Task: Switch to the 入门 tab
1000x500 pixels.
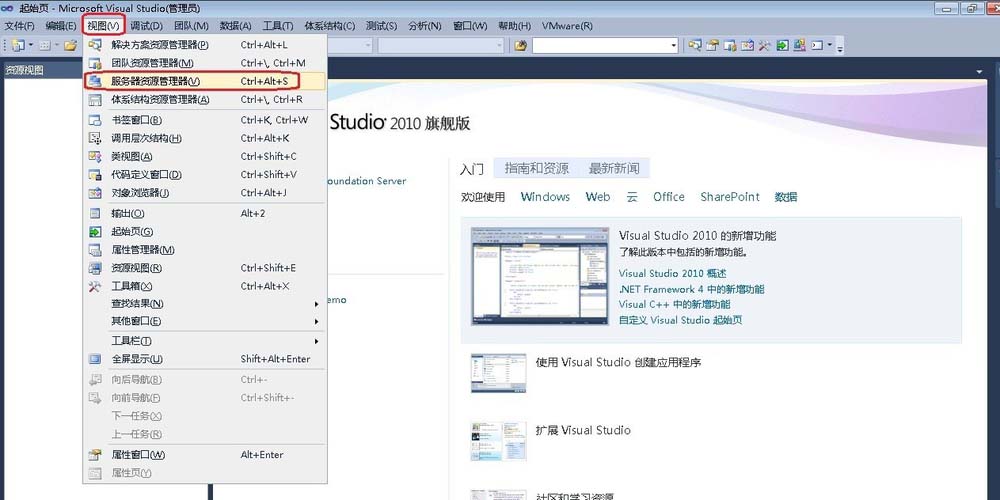Action: (472, 169)
